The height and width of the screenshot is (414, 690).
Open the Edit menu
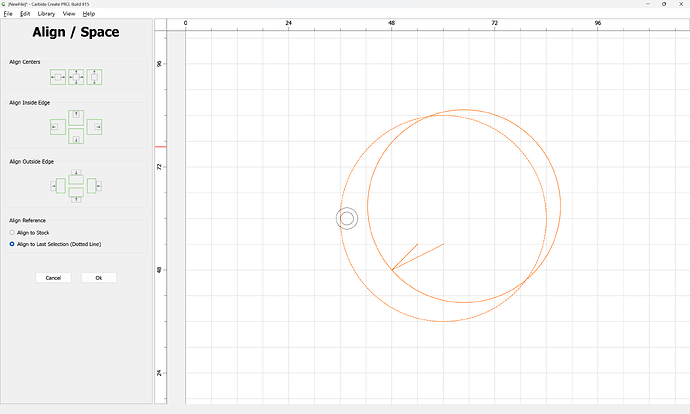pos(25,14)
